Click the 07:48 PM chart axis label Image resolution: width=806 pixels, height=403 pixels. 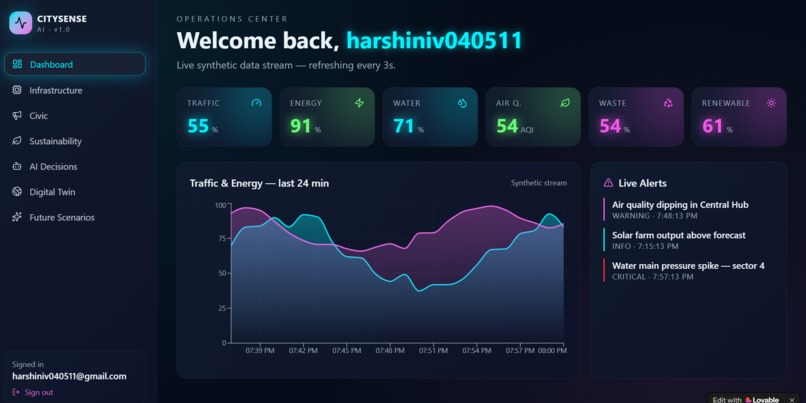(x=390, y=351)
